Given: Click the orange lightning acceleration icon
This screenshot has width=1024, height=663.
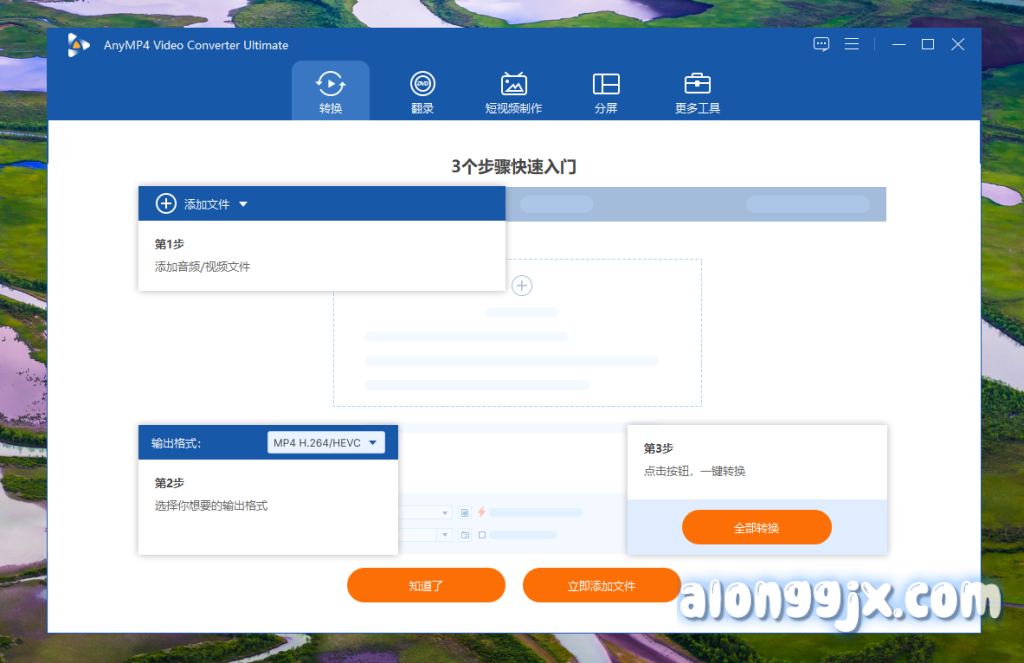Looking at the screenshot, I should 481,512.
